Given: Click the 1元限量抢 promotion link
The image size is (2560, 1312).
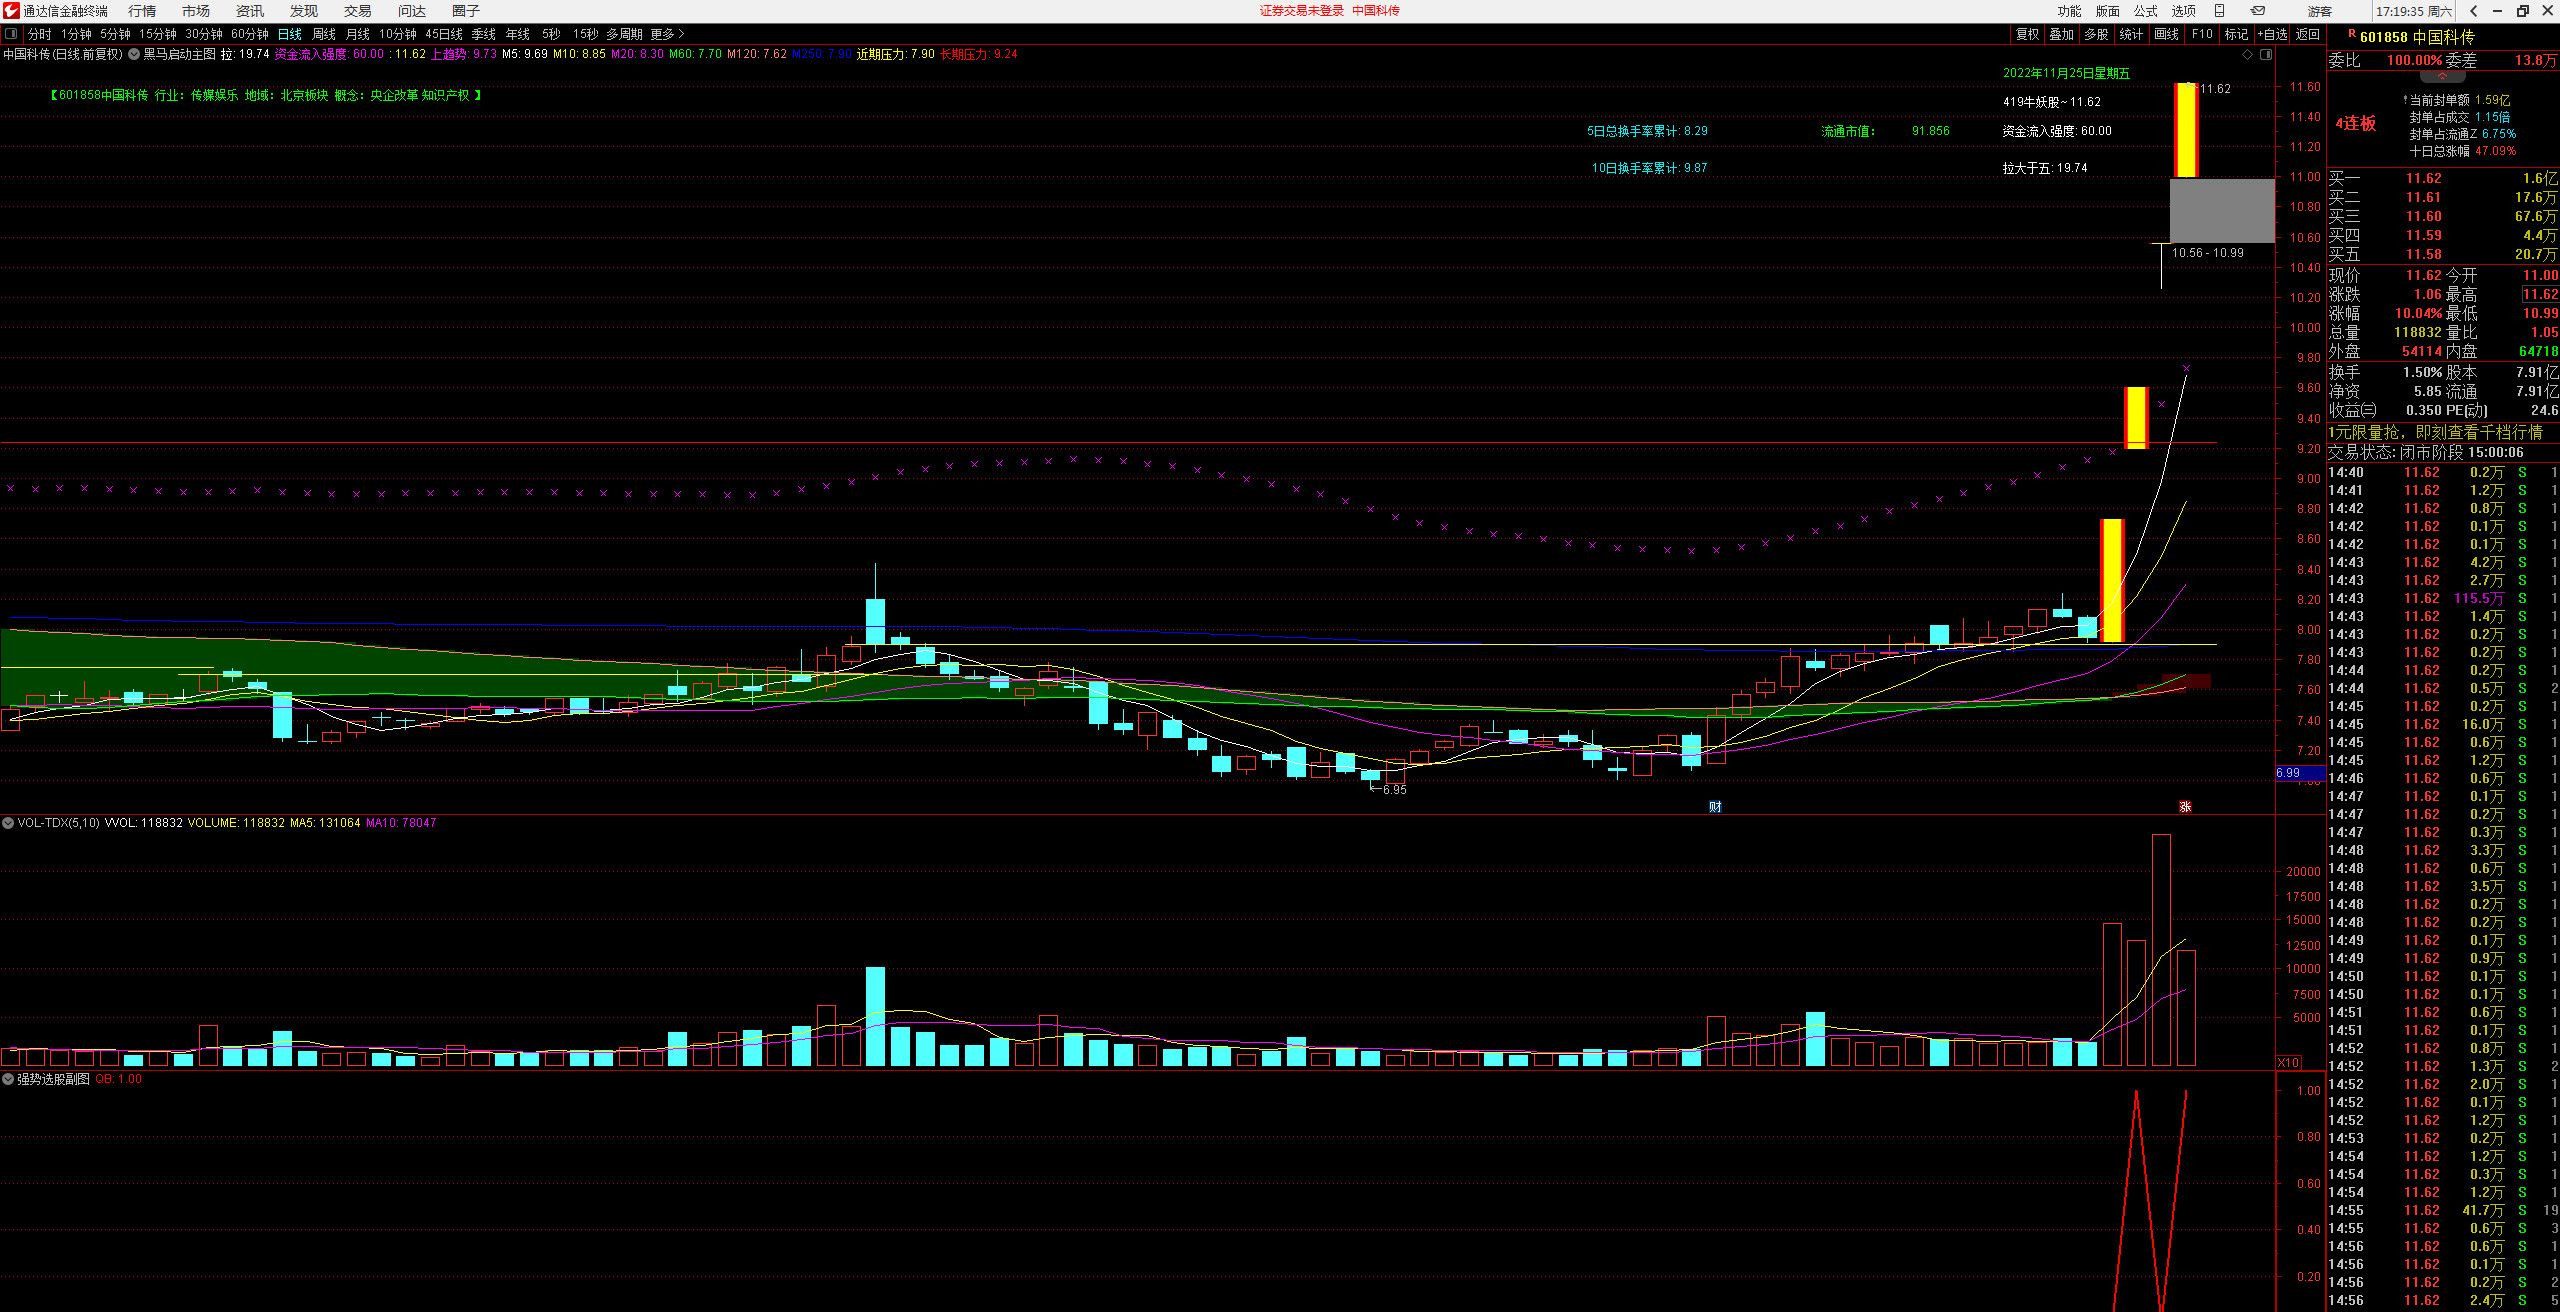Looking at the screenshot, I should click(2434, 433).
